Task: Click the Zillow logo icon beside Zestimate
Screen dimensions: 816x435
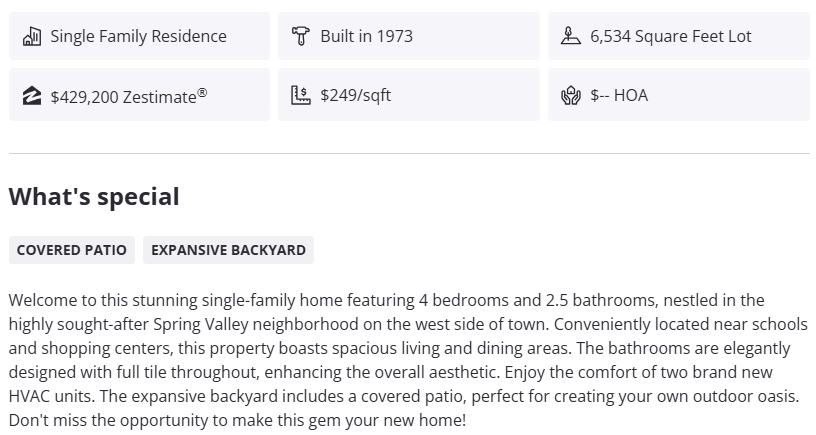Action: pyautogui.click(x=32, y=97)
